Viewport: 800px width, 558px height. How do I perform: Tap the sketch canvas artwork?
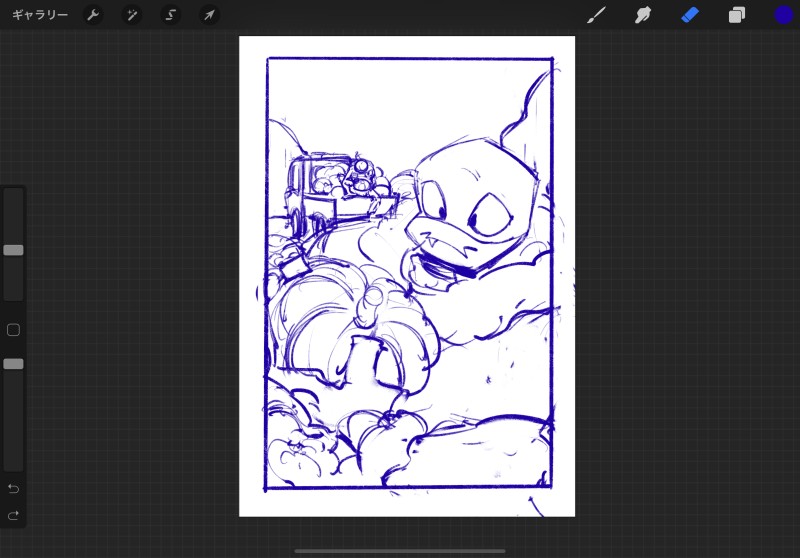pyautogui.click(x=407, y=276)
